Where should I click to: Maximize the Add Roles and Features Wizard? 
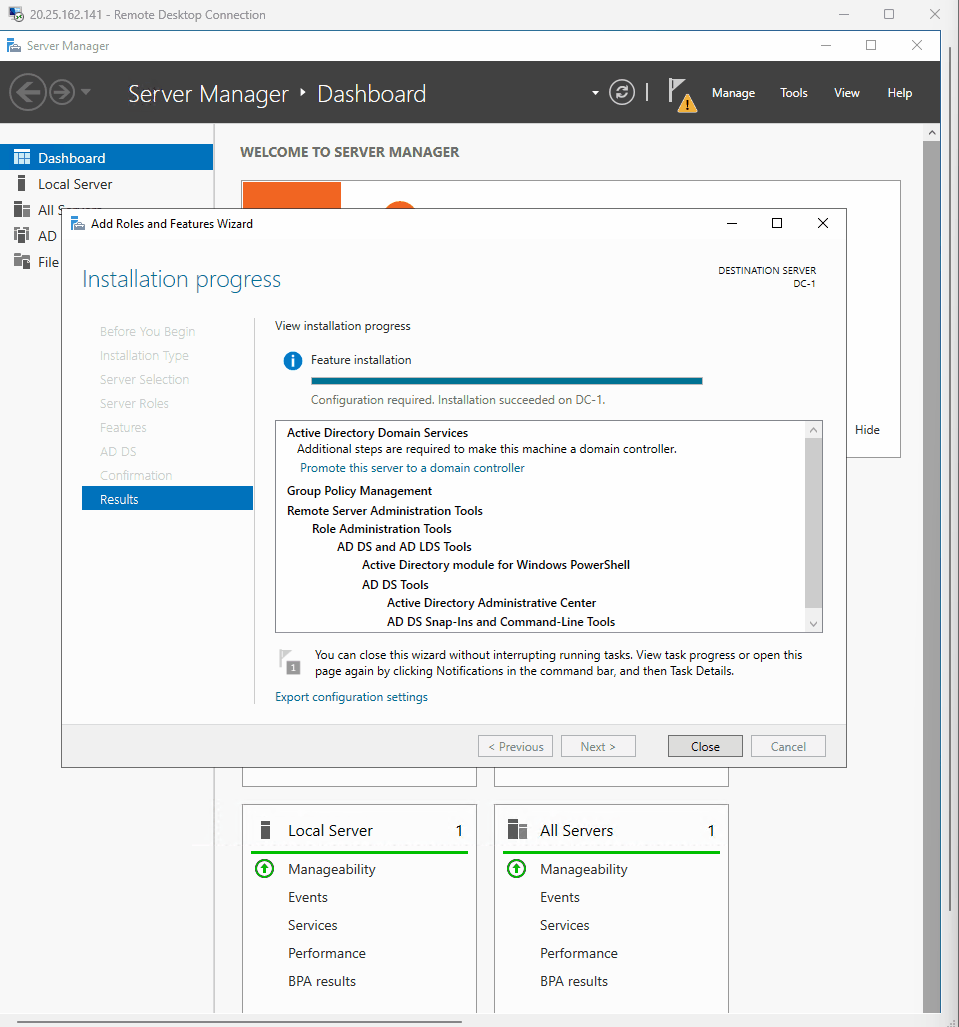point(777,223)
